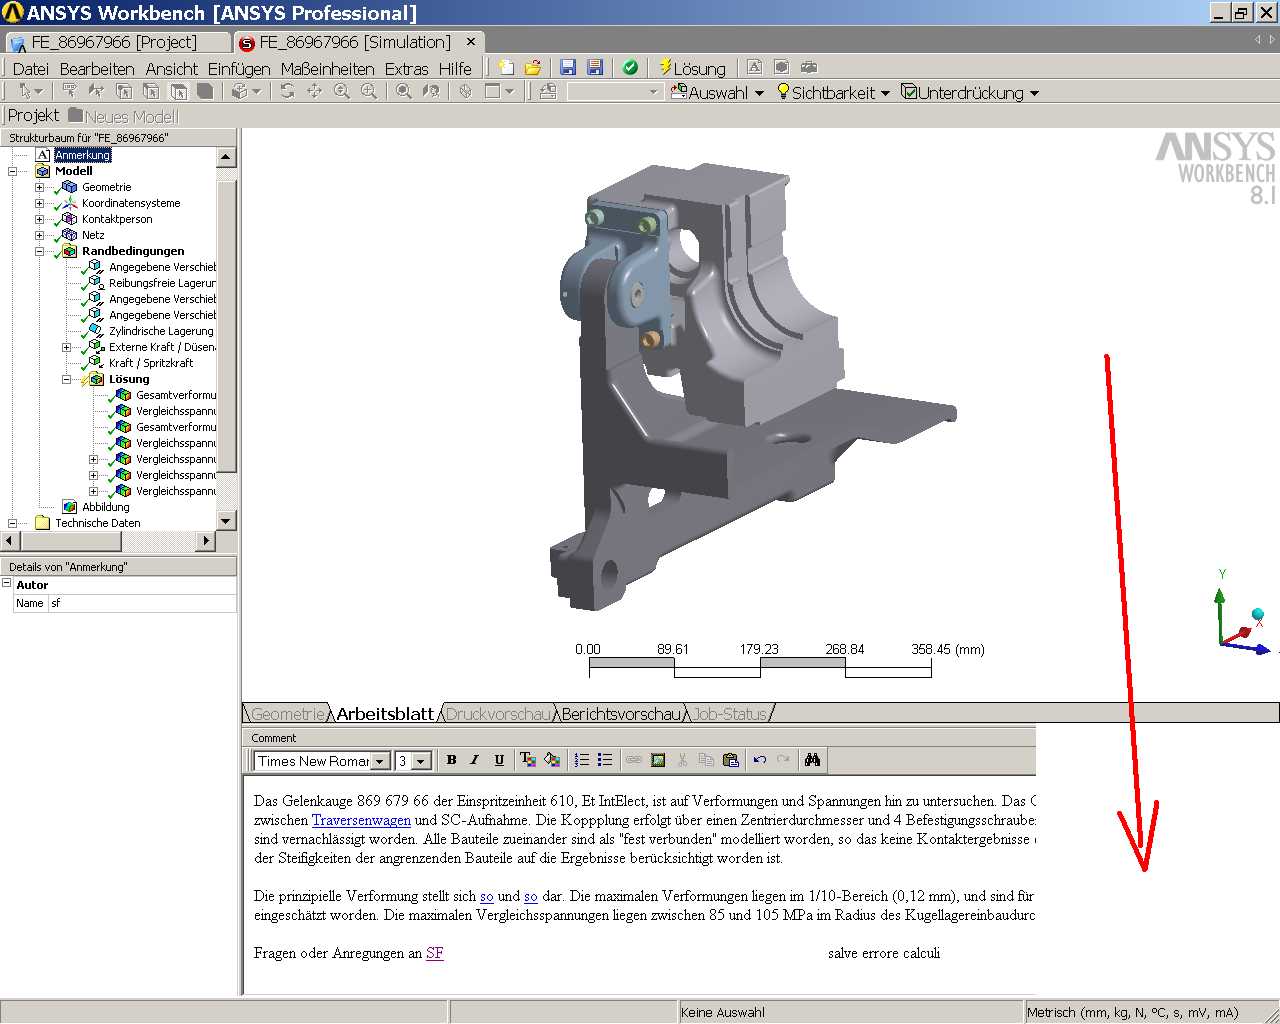The image size is (1280, 1024).
Task: Open the Bearbeiten menu
Action: pyautogui.click(x=97, y=68)
